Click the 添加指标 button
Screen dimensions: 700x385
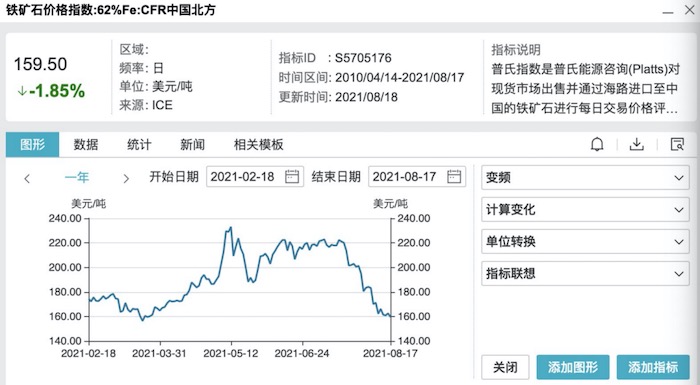(653, 367)
